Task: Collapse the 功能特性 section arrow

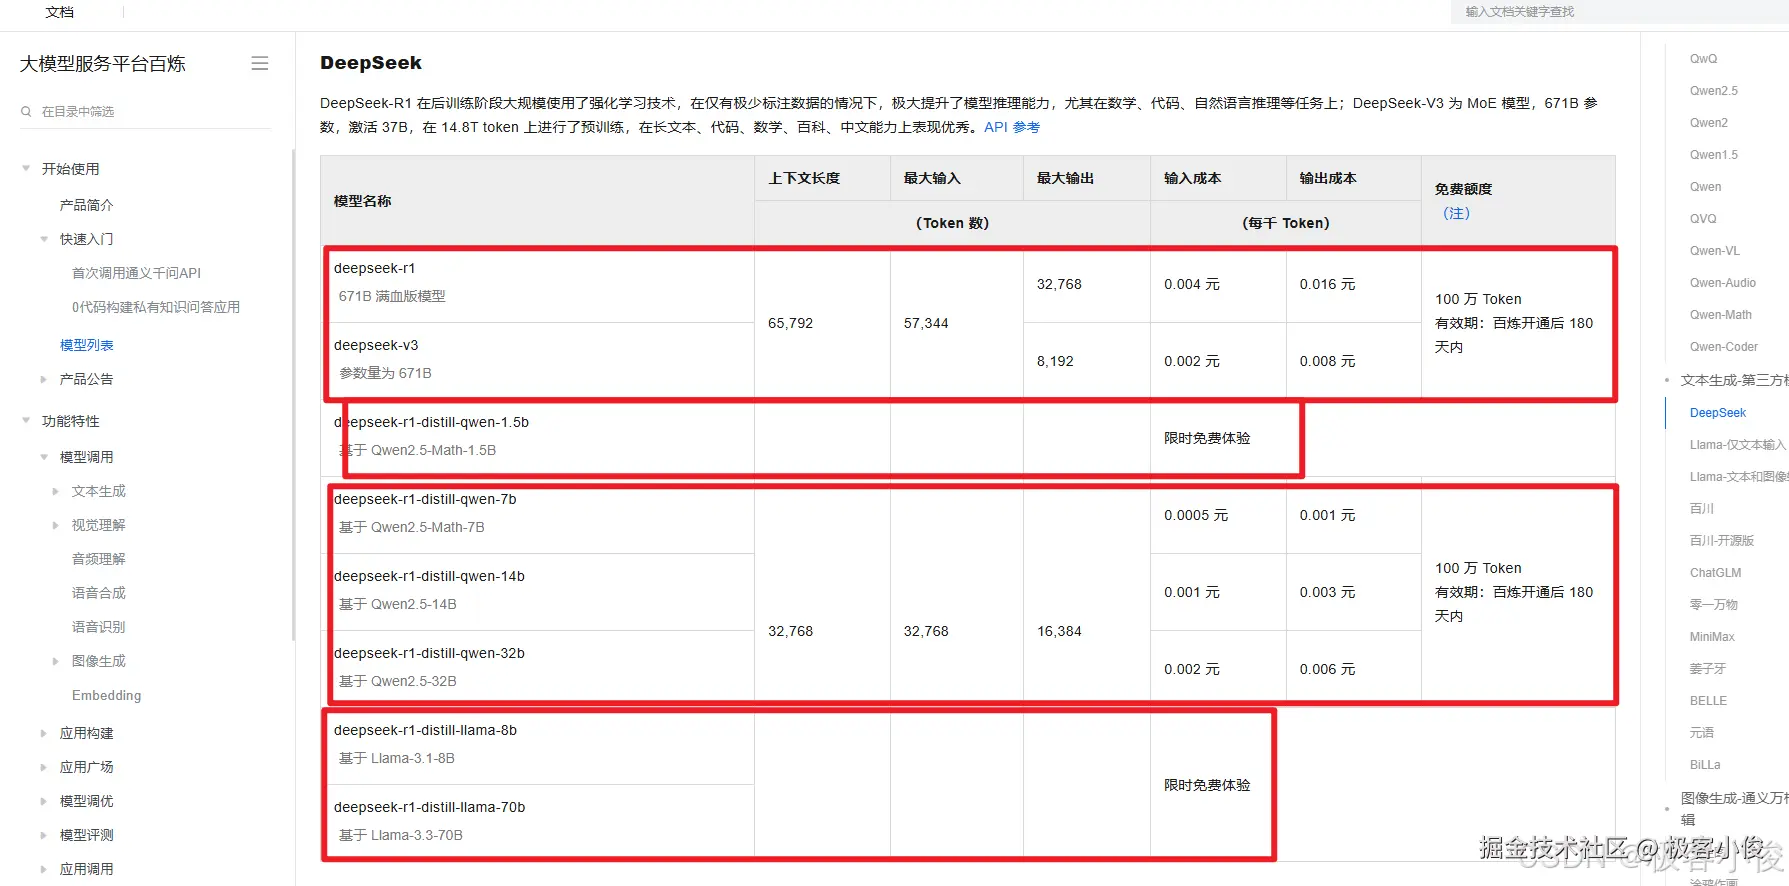Action: tap(26, 421)
